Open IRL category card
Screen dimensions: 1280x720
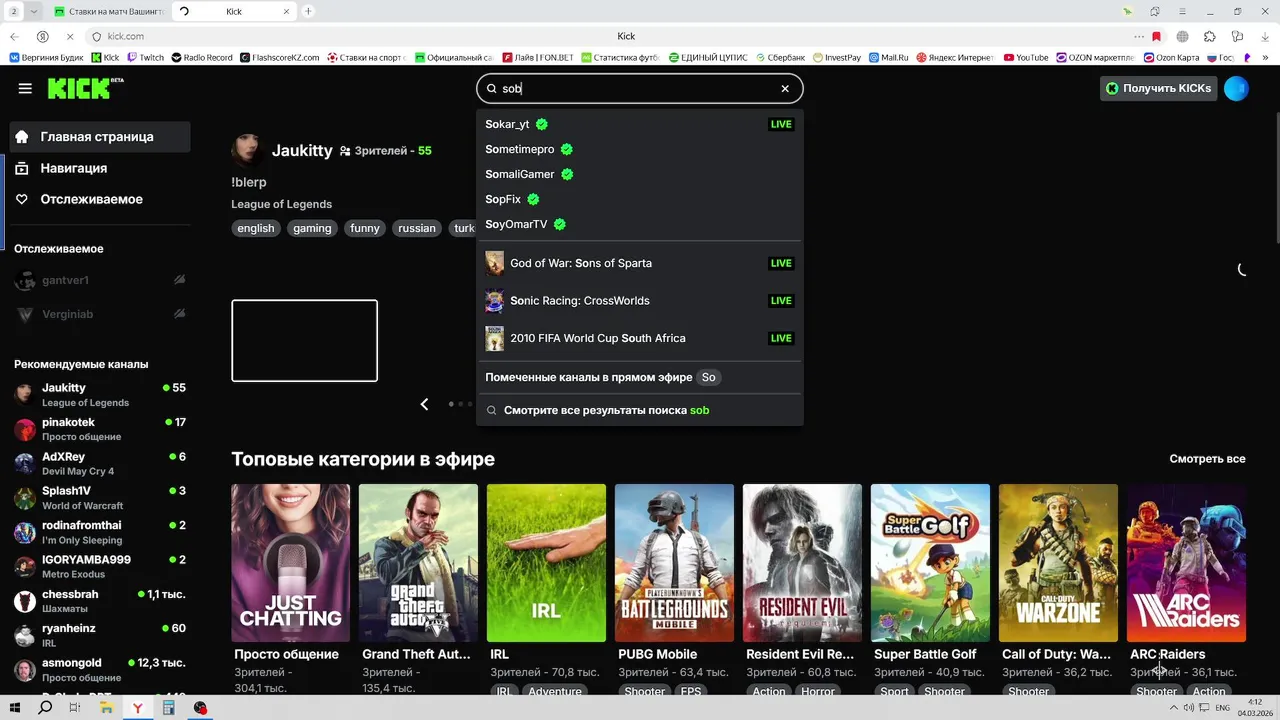pyautogui.click(x=546, y=563)
